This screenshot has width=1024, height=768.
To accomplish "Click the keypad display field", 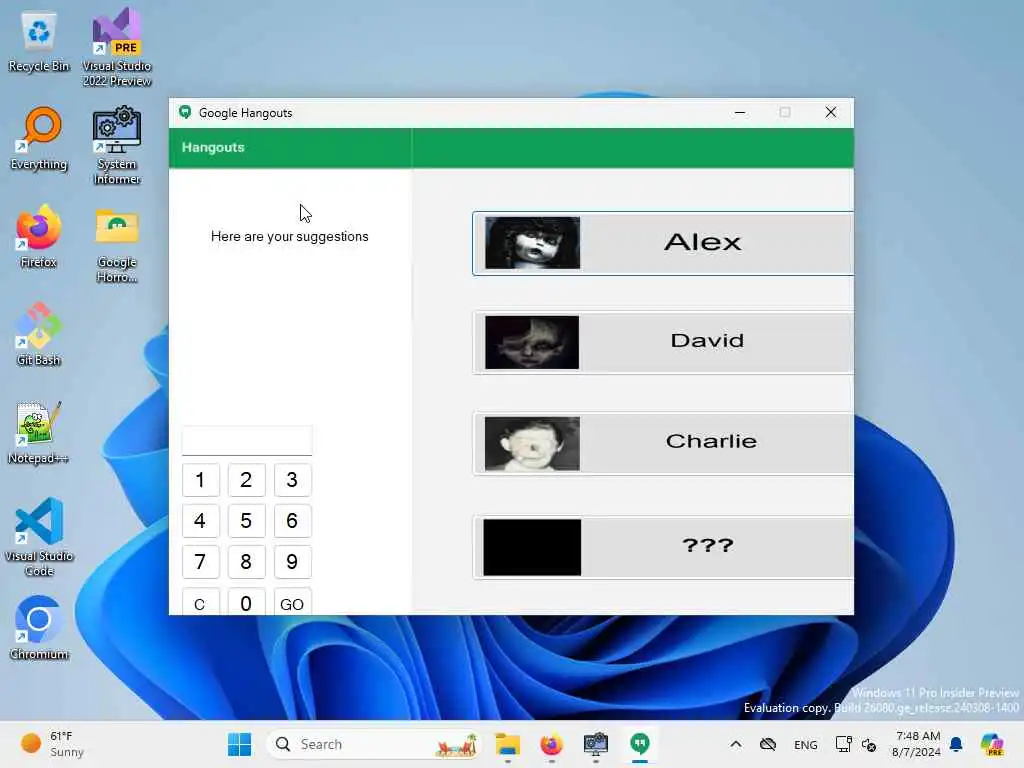I will pyautogui.click(x=247, y=440).
